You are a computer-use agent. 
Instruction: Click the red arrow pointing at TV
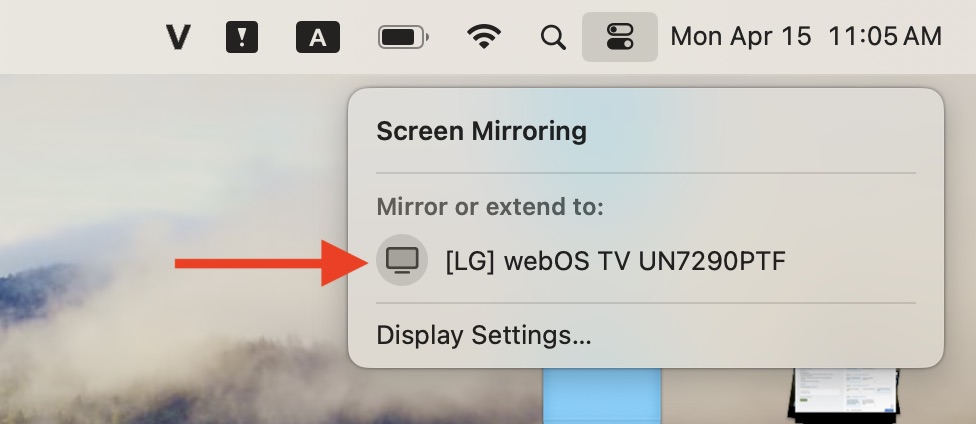coord(272,263)
